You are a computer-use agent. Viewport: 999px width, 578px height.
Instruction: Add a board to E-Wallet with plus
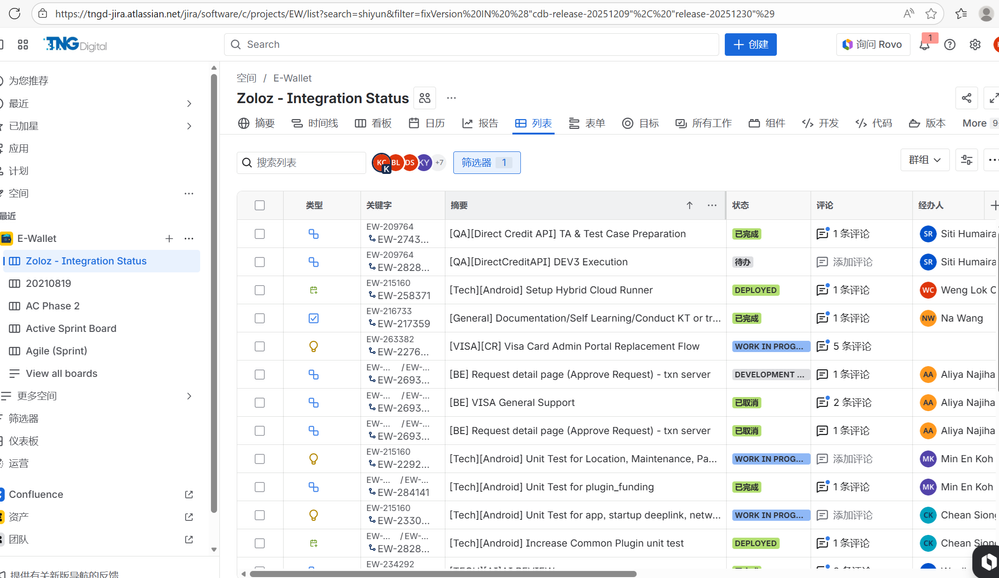pyautogui.click(x=169, y=238)
